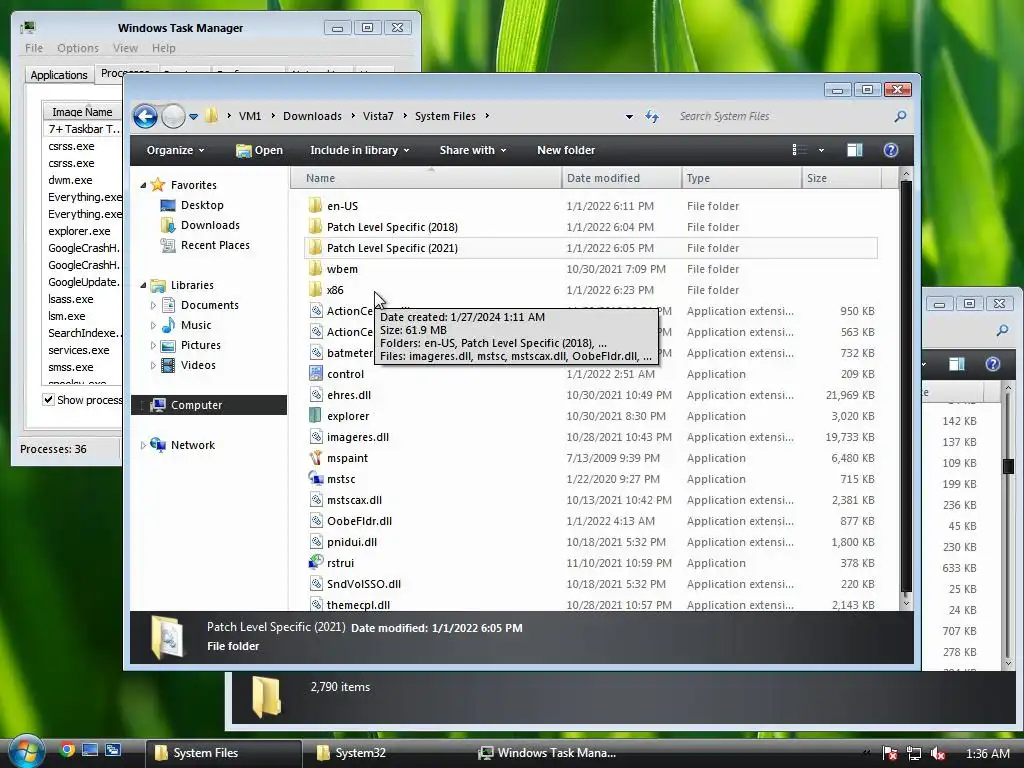Expand the Network tree node
The width and height of the screenshot is (1024, 768).
[143, 445]
